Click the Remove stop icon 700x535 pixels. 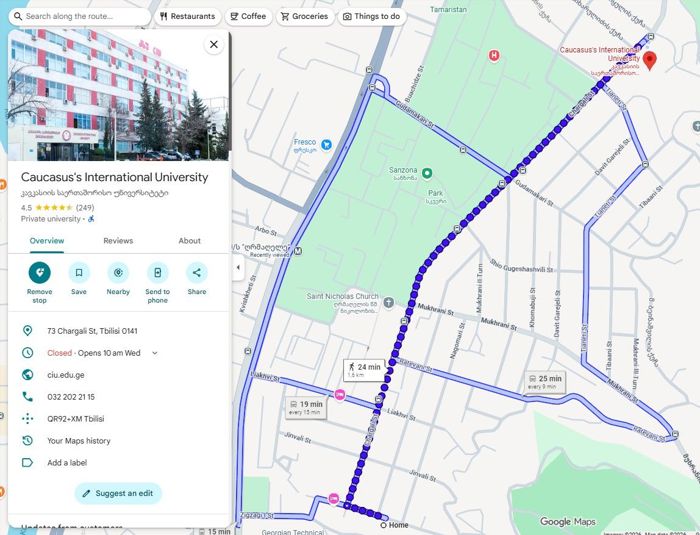click(x=40, y=273)
